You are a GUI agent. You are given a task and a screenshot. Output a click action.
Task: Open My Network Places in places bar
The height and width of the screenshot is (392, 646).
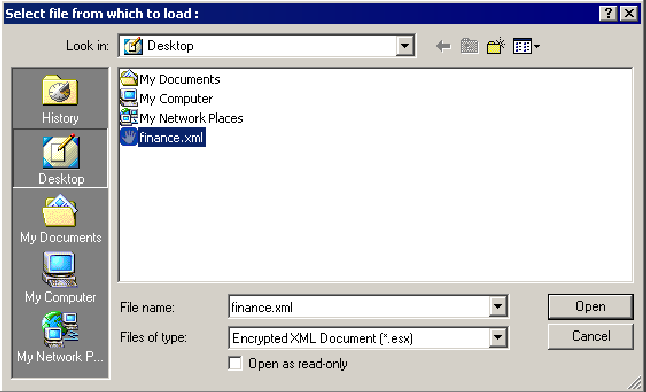pos(60,337)
